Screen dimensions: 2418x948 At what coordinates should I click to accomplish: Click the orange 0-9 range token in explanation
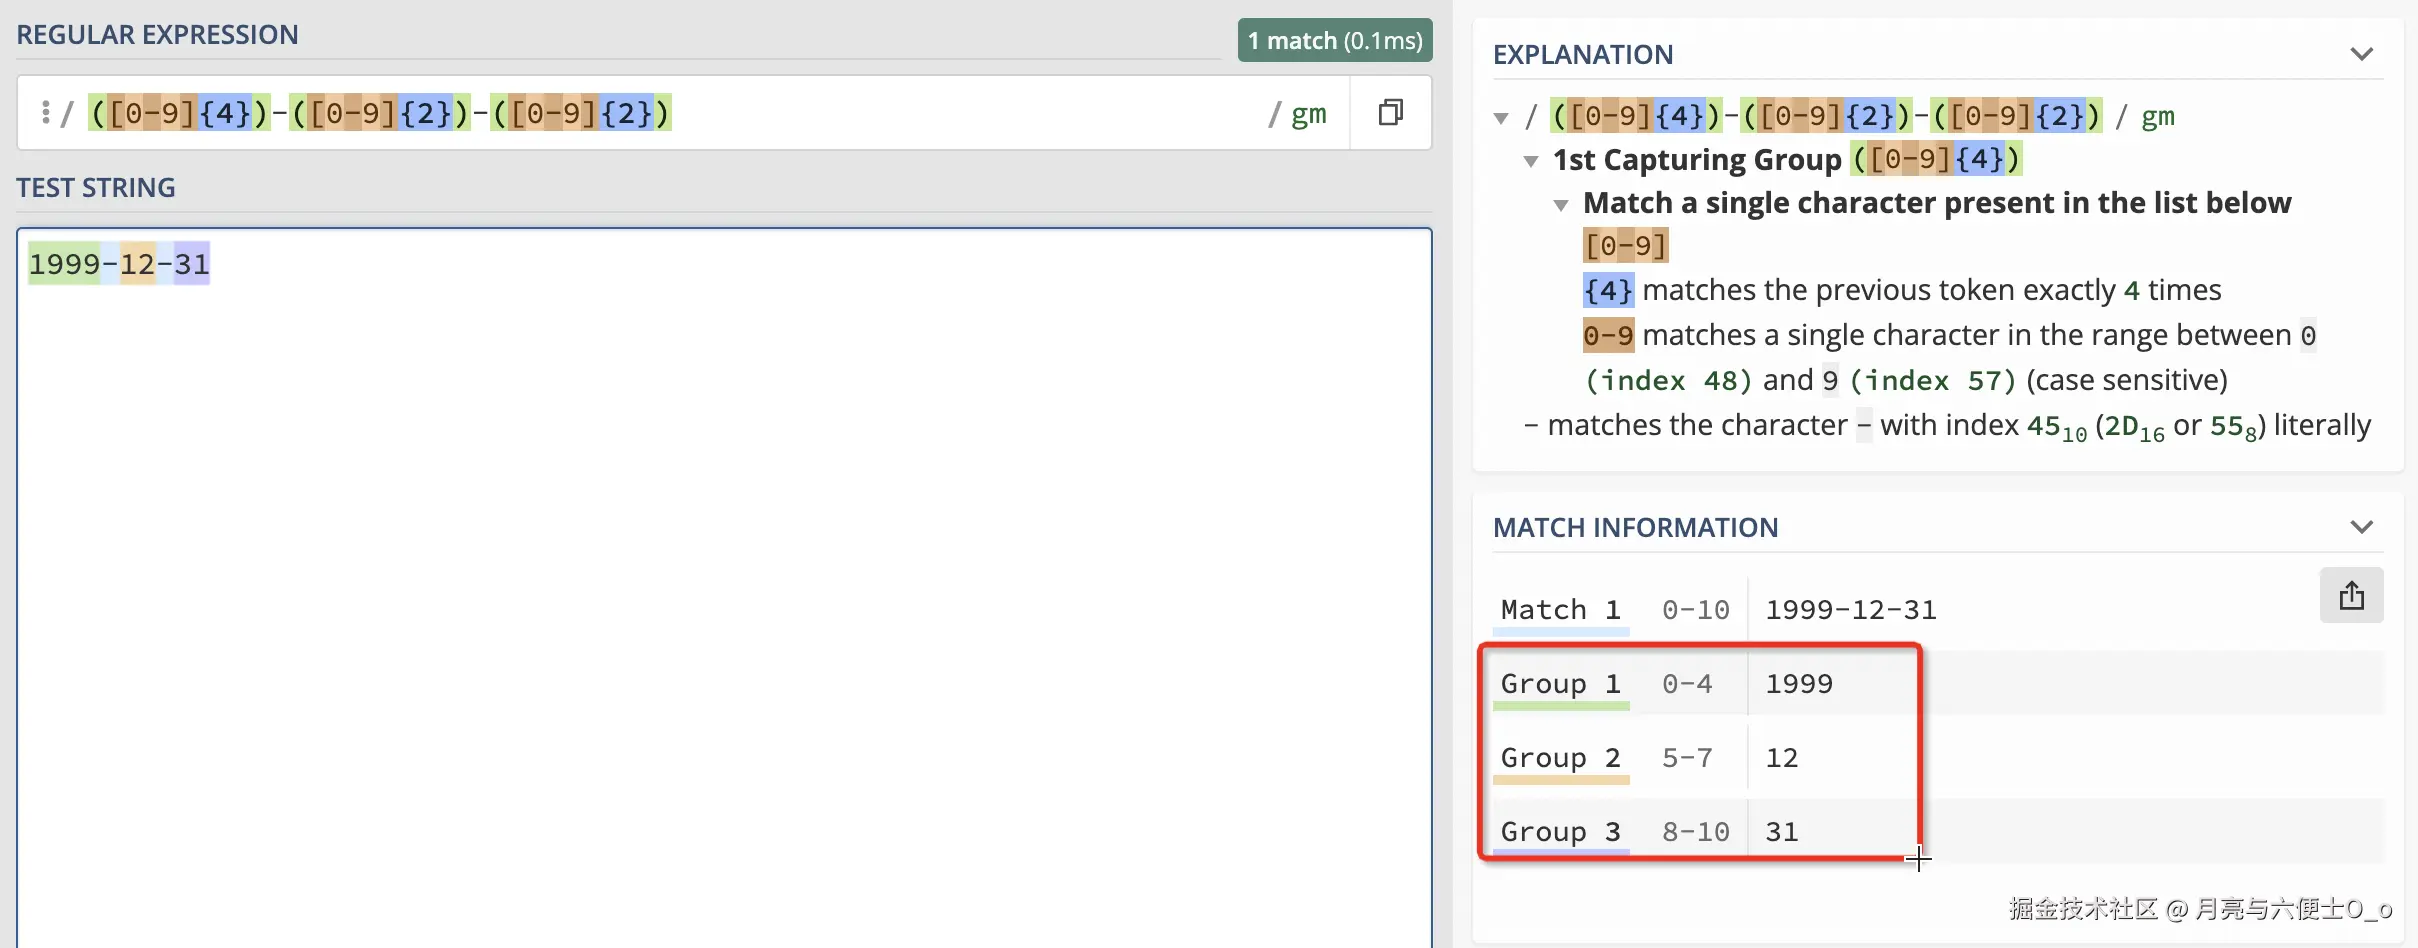coord(1608,335)
